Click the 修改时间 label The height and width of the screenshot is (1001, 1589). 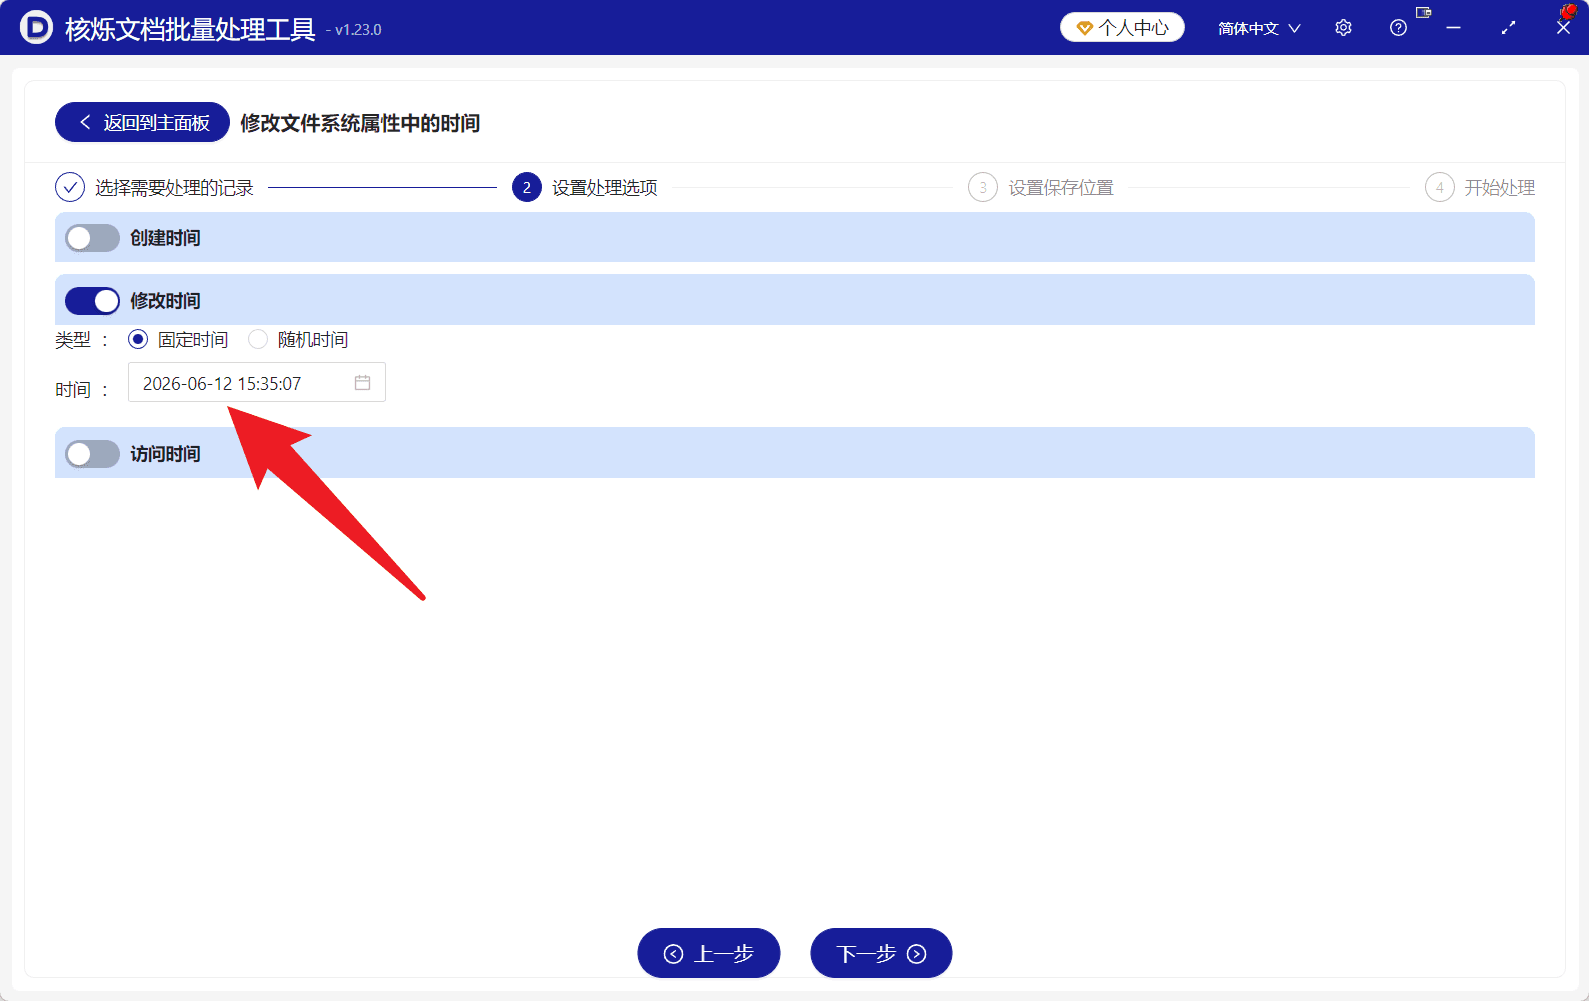165,301
